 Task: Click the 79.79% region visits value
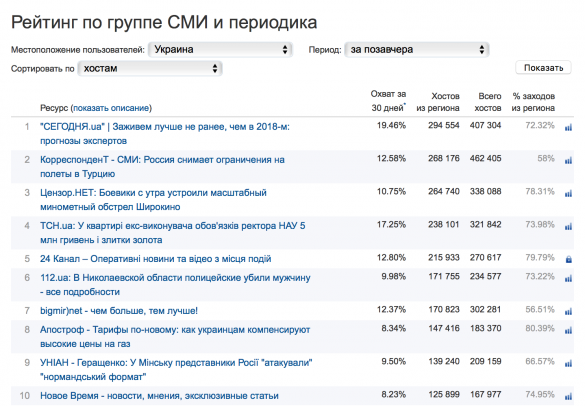[x=540, y=257]
